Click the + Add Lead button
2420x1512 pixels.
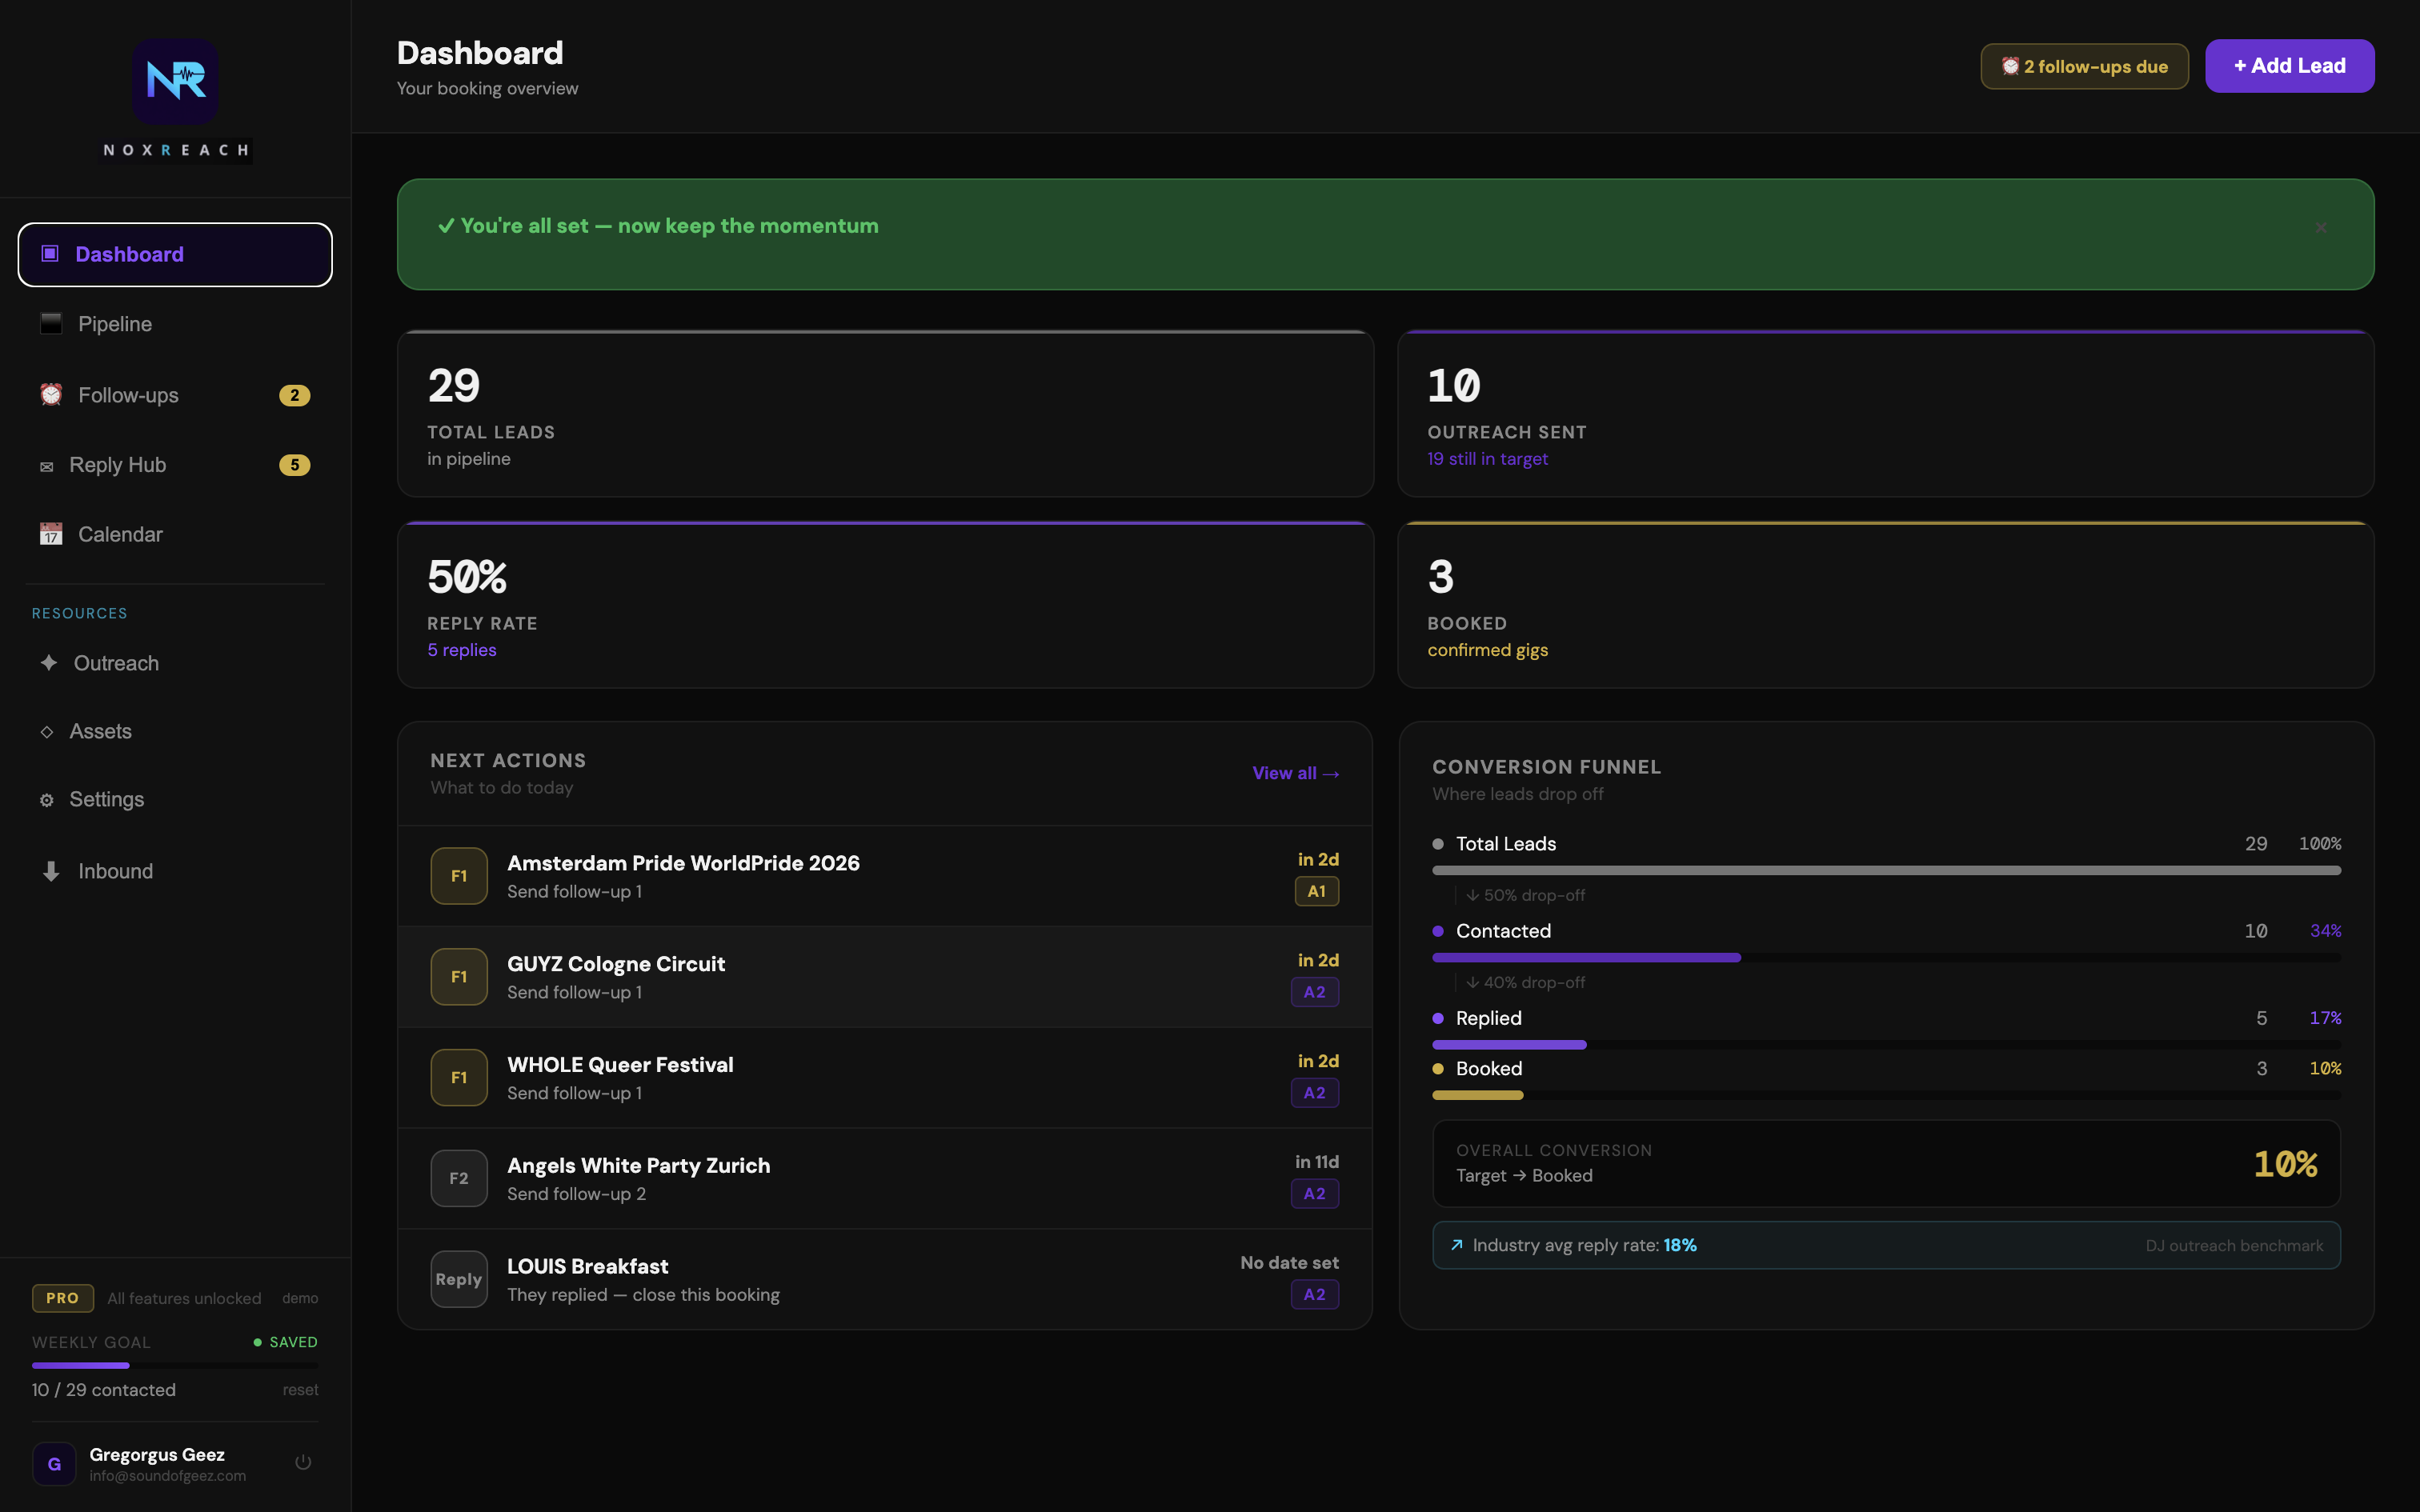pos(2289,65)
